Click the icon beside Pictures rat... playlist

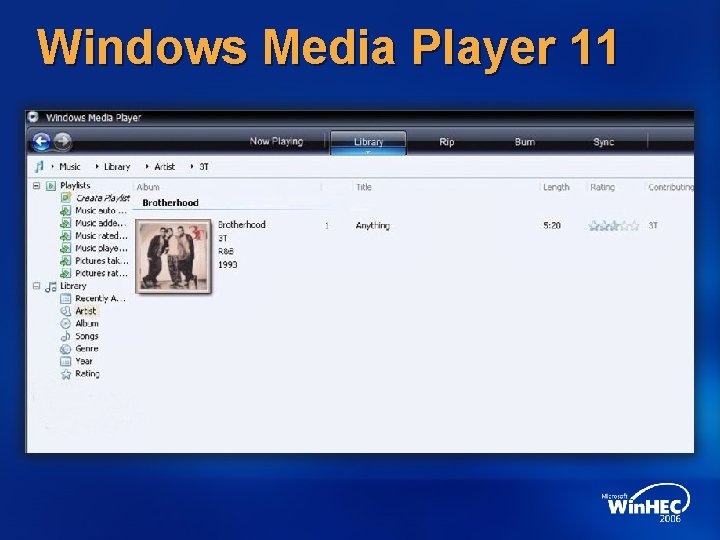[x=66, y=273]
